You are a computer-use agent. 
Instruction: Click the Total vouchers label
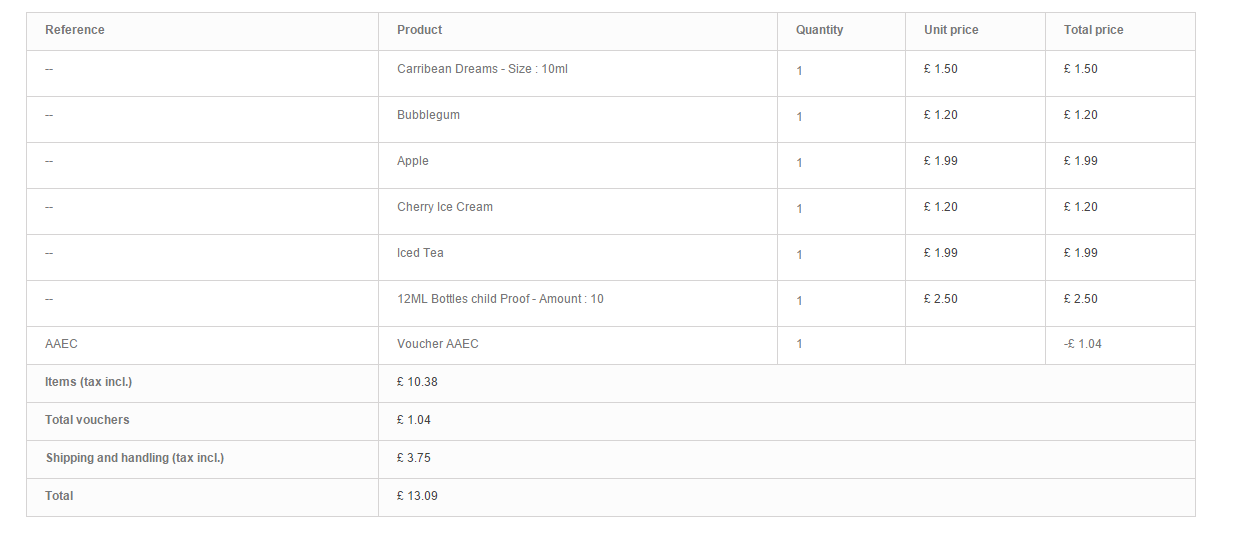88,420
